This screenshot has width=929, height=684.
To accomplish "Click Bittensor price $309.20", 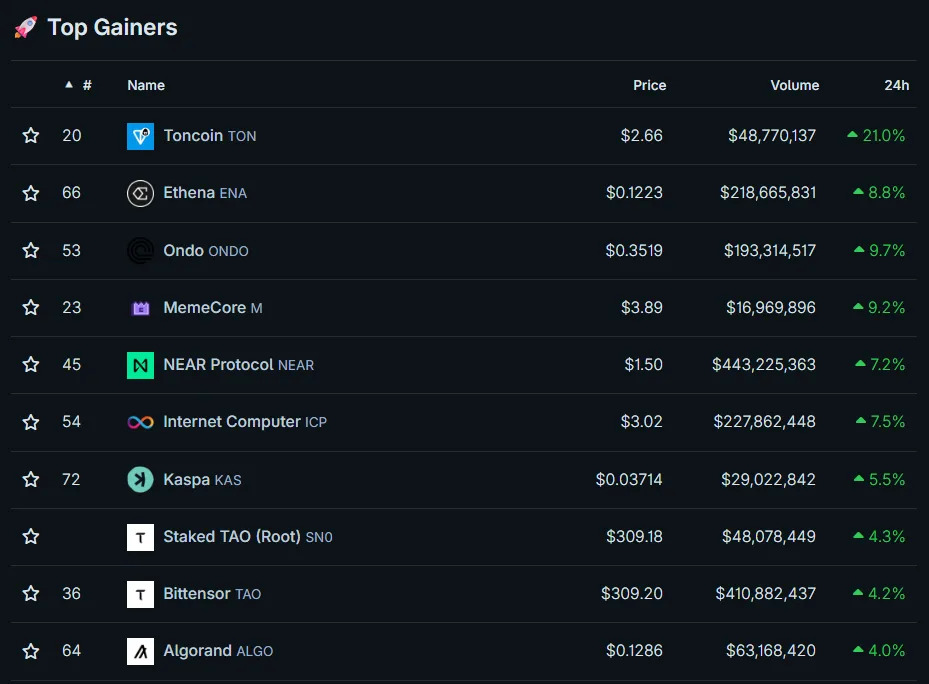I will tap(632, 593).
